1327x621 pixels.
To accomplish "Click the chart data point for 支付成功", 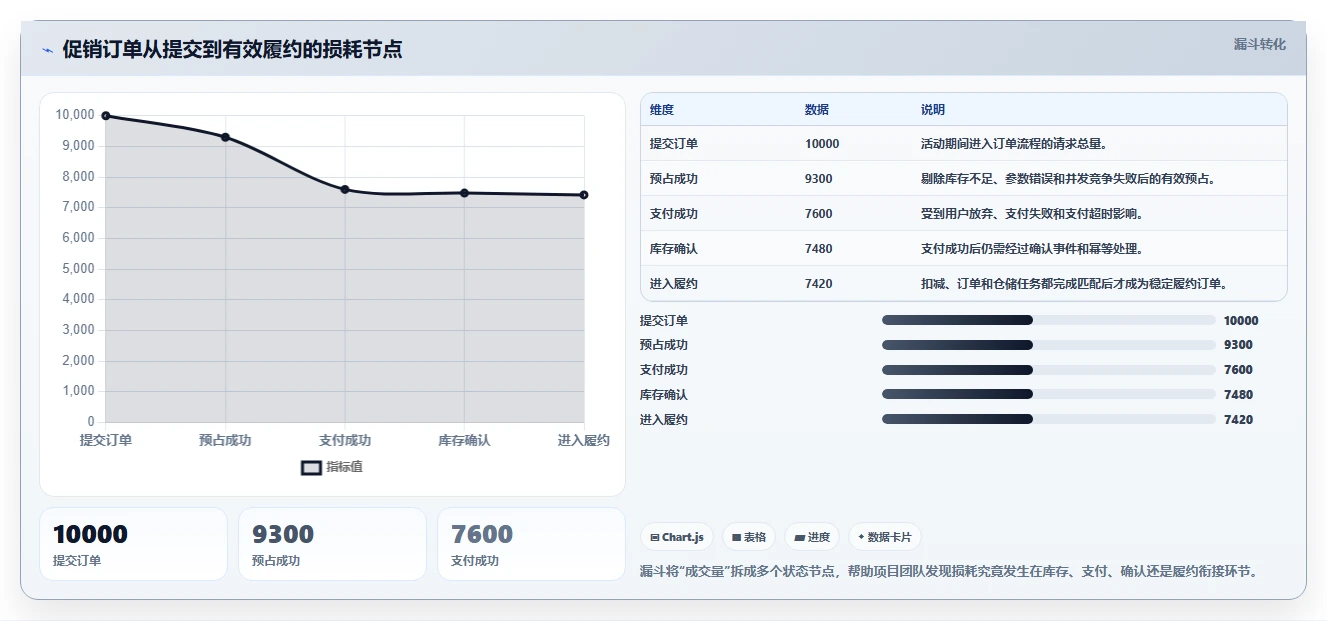I will [345, 189].
